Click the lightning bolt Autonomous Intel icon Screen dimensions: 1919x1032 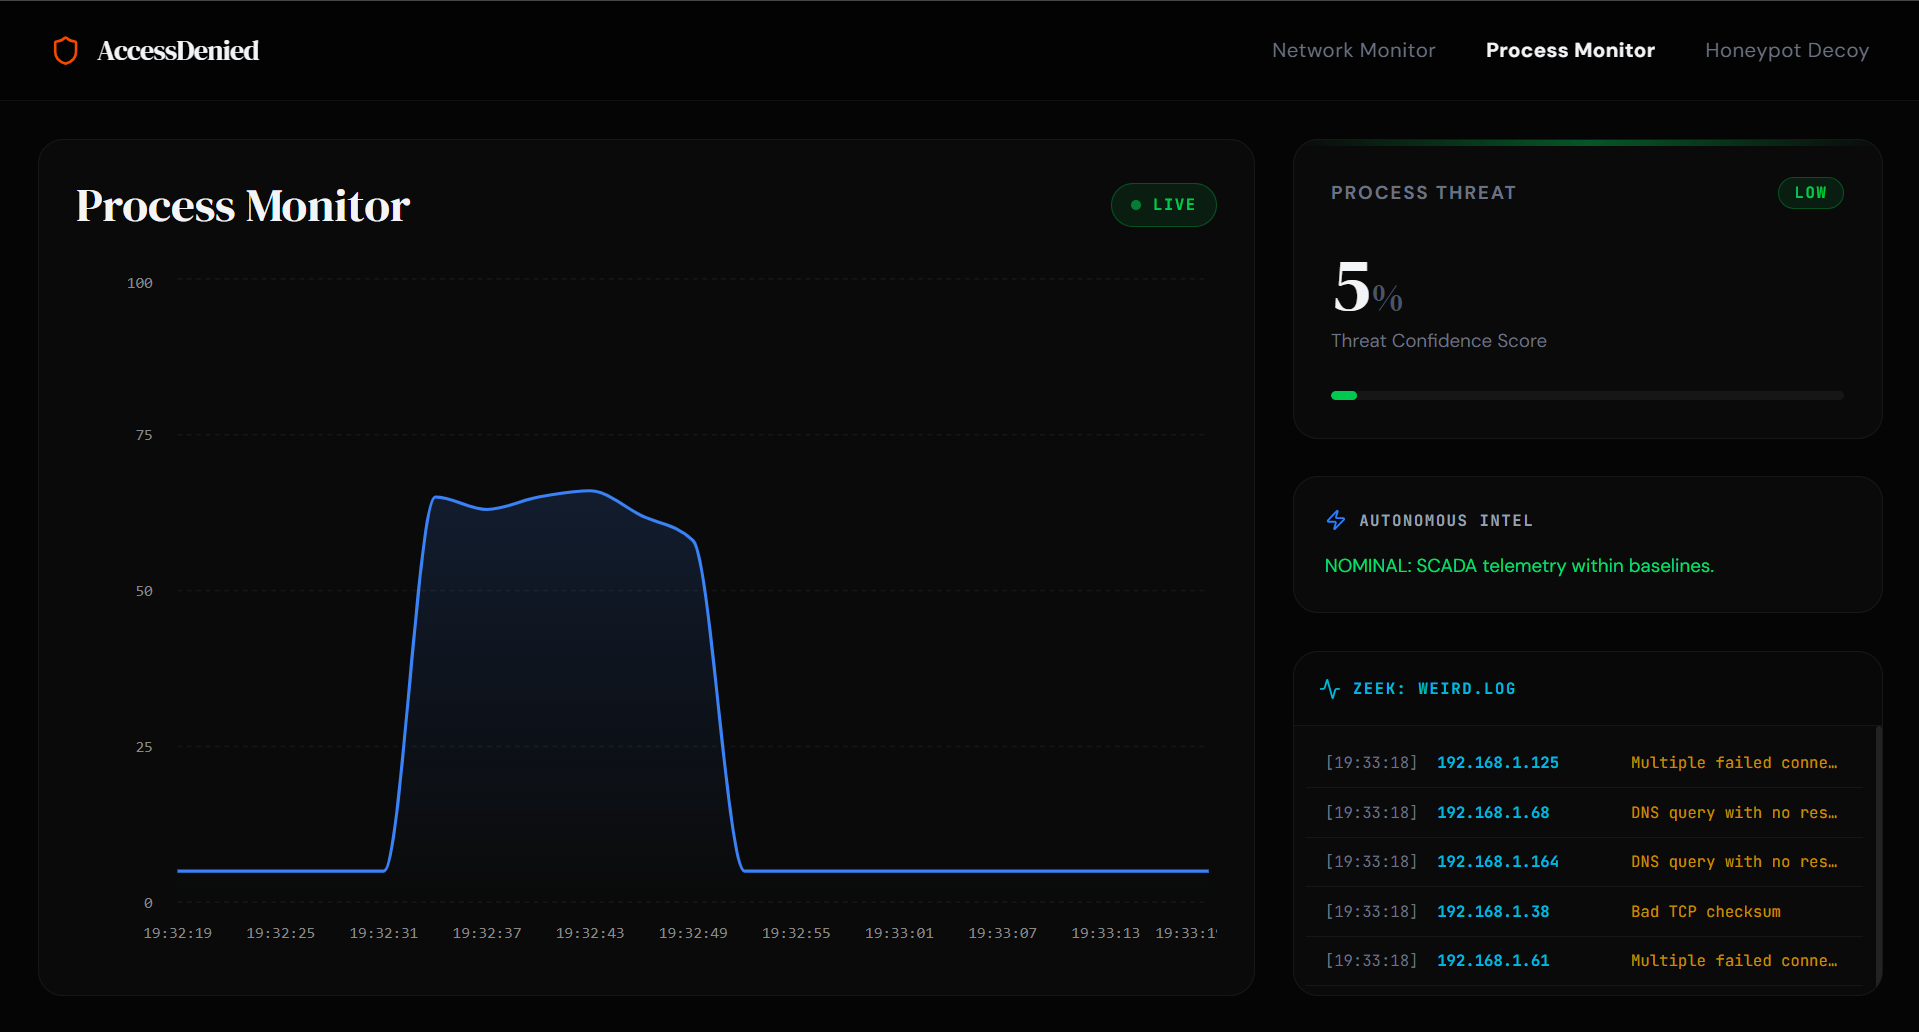1335,520
